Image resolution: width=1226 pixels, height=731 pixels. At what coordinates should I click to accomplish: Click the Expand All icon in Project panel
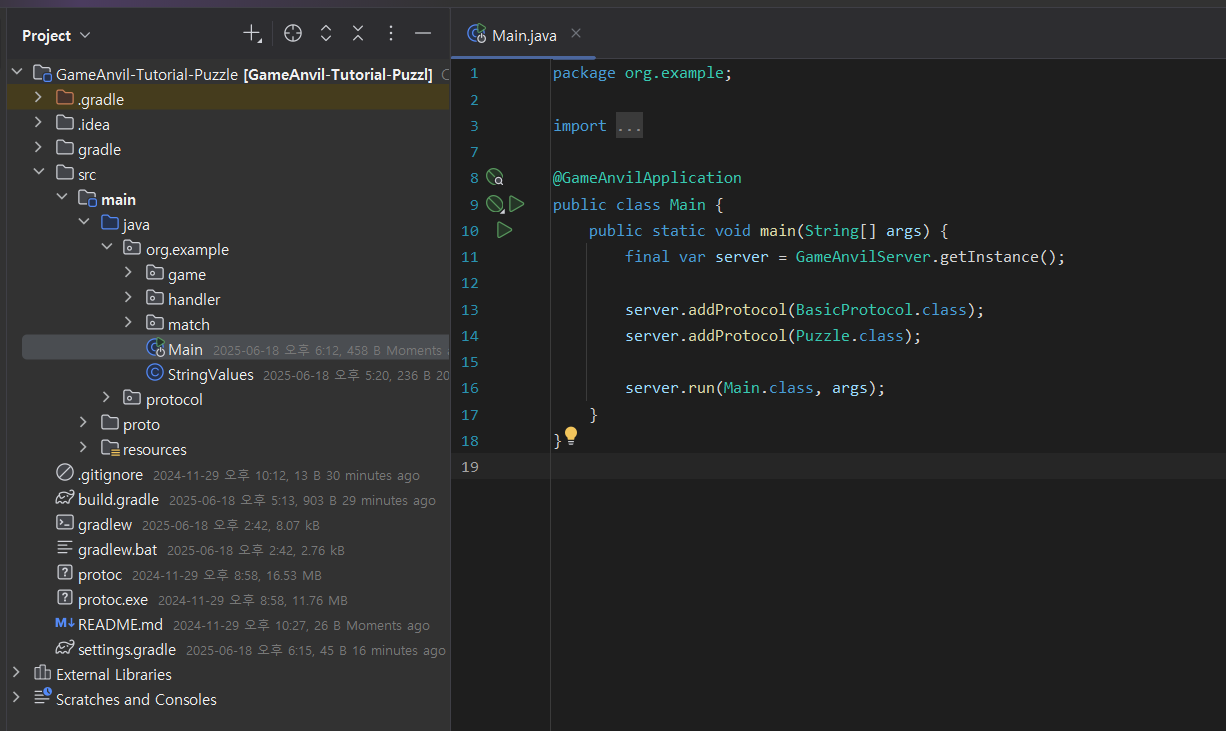pos(325,34)
